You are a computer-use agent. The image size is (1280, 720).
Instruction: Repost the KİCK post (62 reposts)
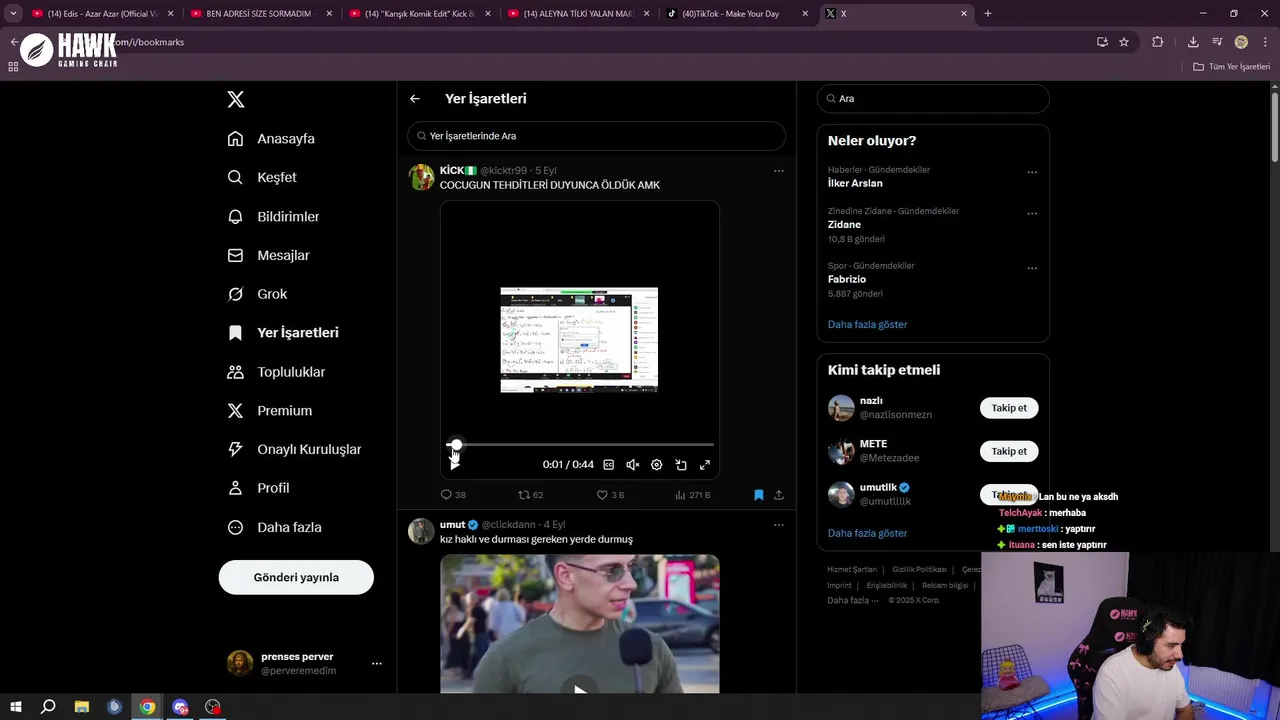[x=530, y=495]
